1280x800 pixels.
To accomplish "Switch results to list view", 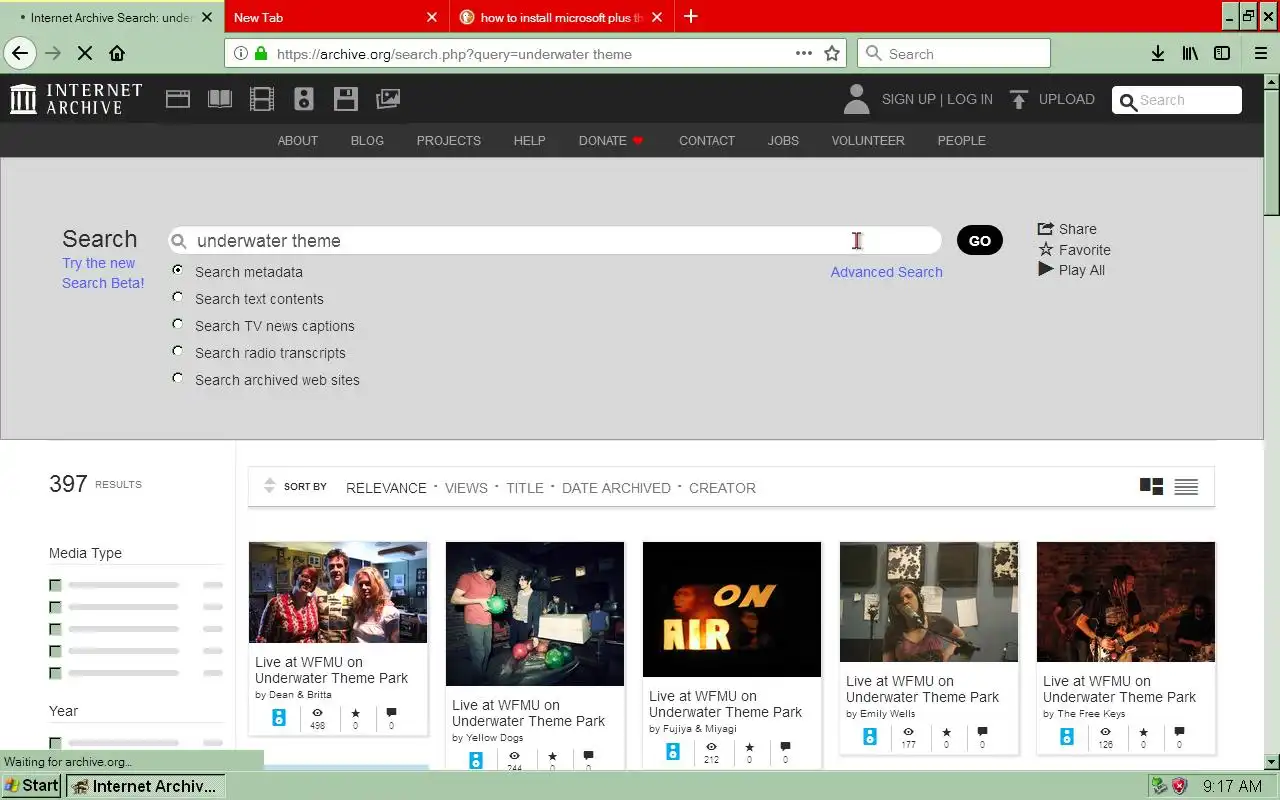I will (1186, 487).
